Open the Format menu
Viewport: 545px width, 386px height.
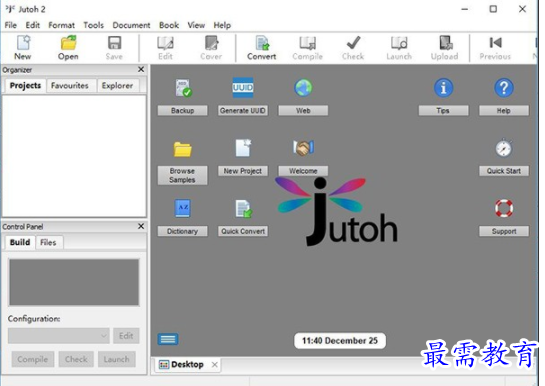[62, 25]
